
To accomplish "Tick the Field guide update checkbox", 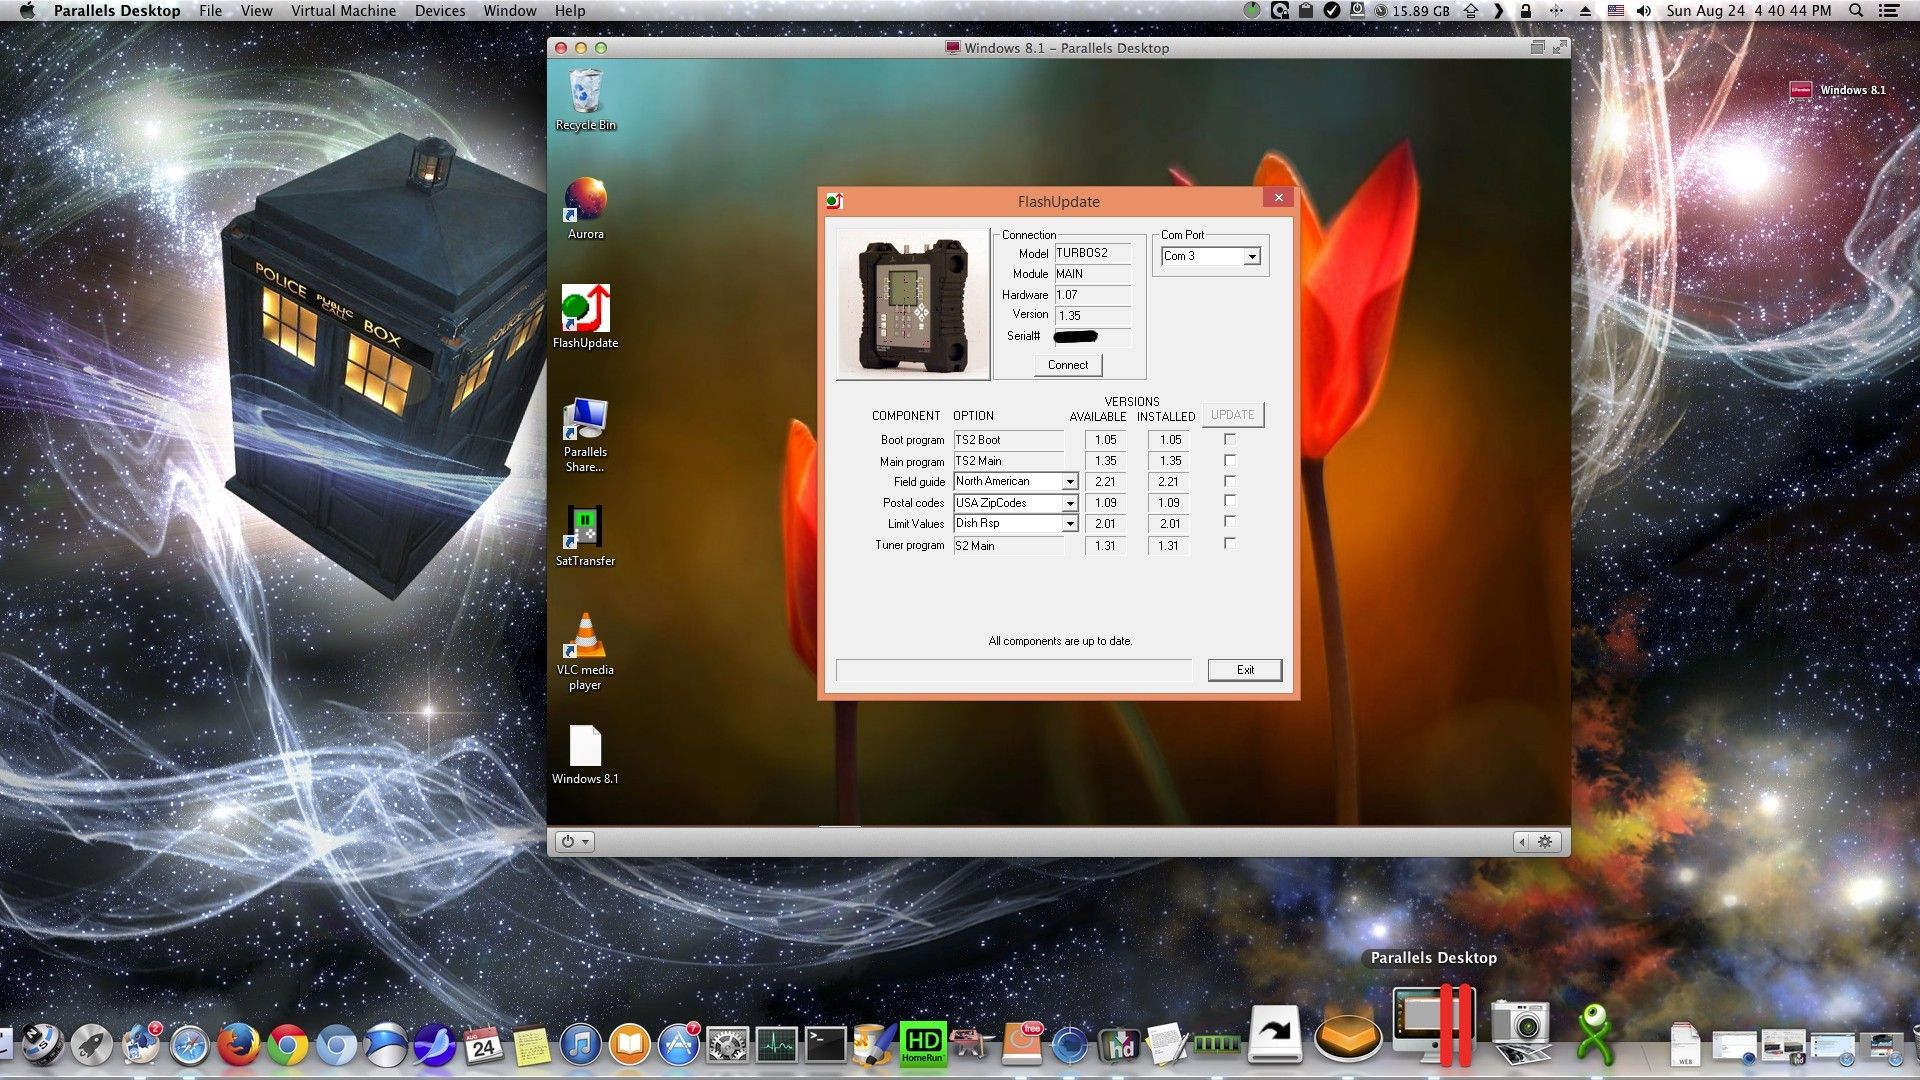I will pos(1230,481).
